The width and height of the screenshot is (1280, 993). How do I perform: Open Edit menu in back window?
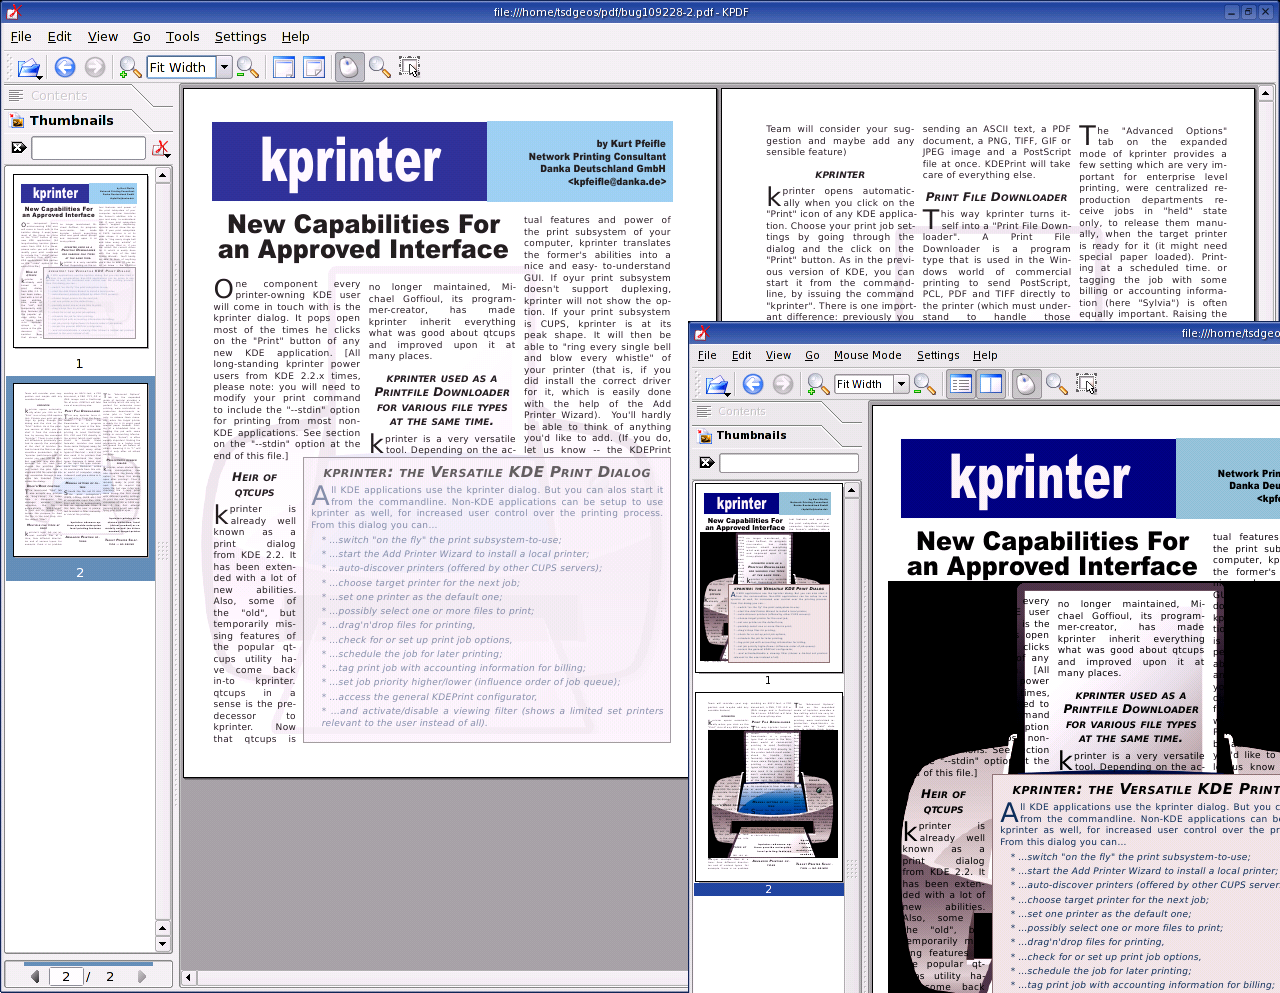pyautogui.click(x=60, y=36)
